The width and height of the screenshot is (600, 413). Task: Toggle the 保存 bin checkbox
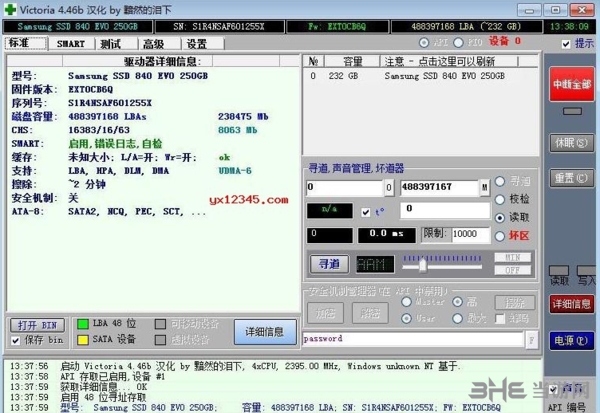[15, 340]
